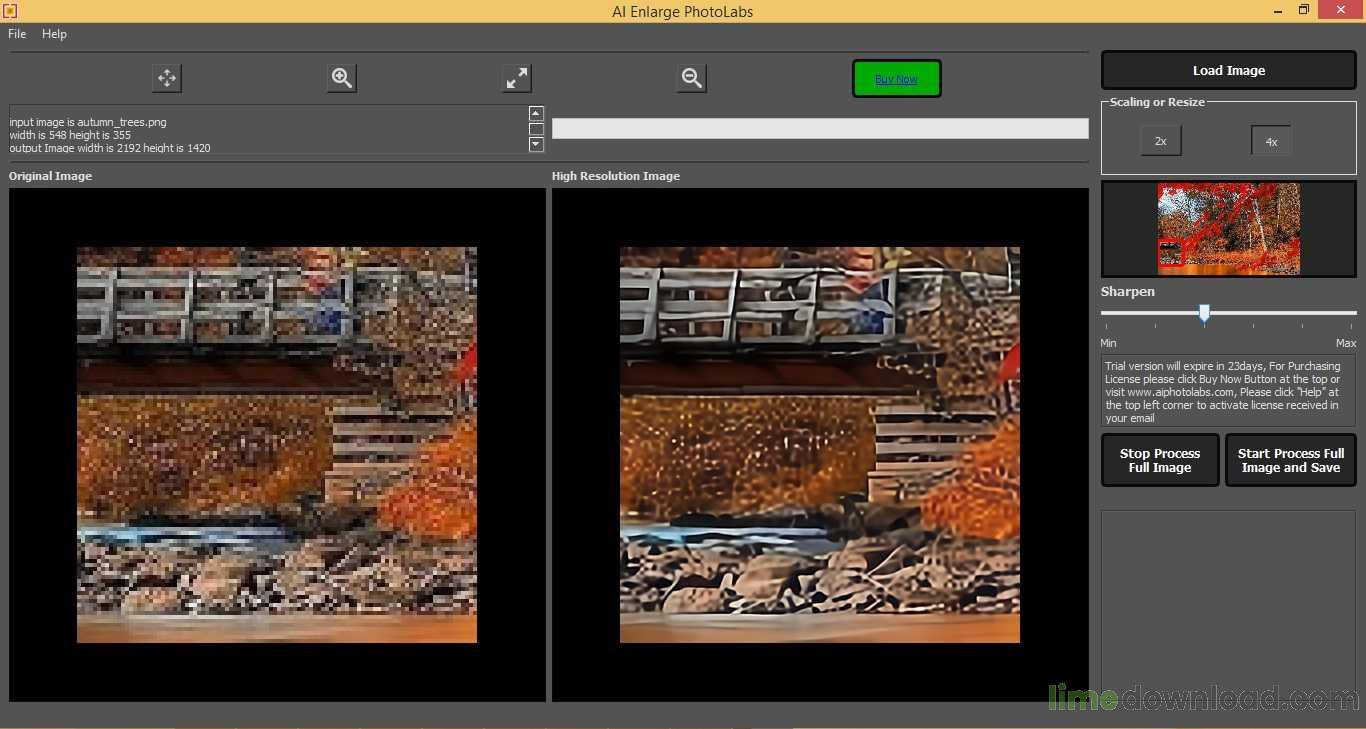Viewport: 1366px width, 729px height.
Task: Select the 2x scaling option
Action: 1160,141
